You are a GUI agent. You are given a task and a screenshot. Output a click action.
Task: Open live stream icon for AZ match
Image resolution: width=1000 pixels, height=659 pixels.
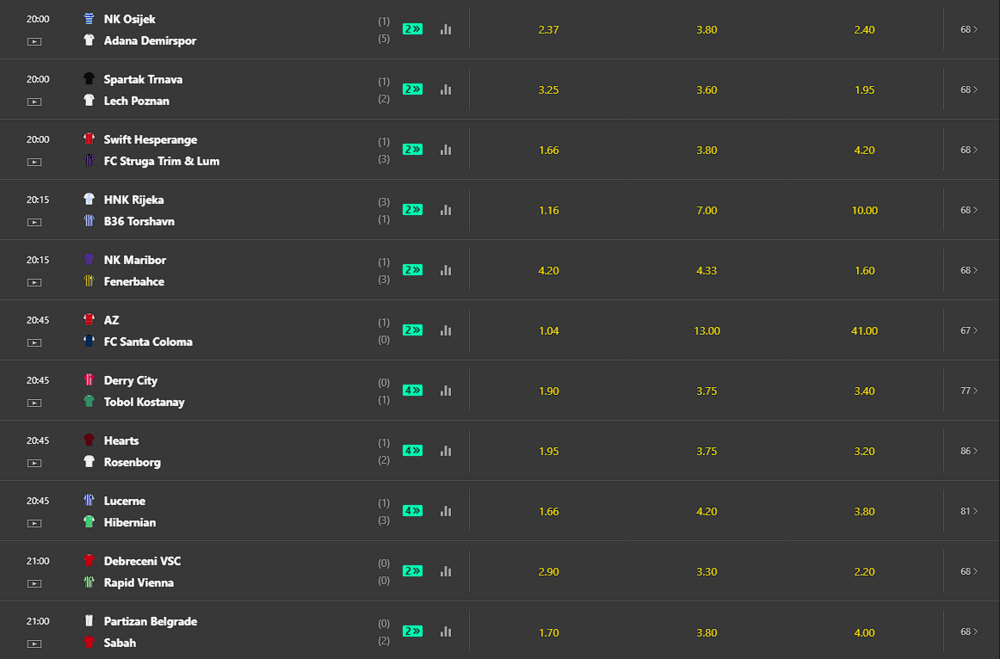click(x=34, y=343)
